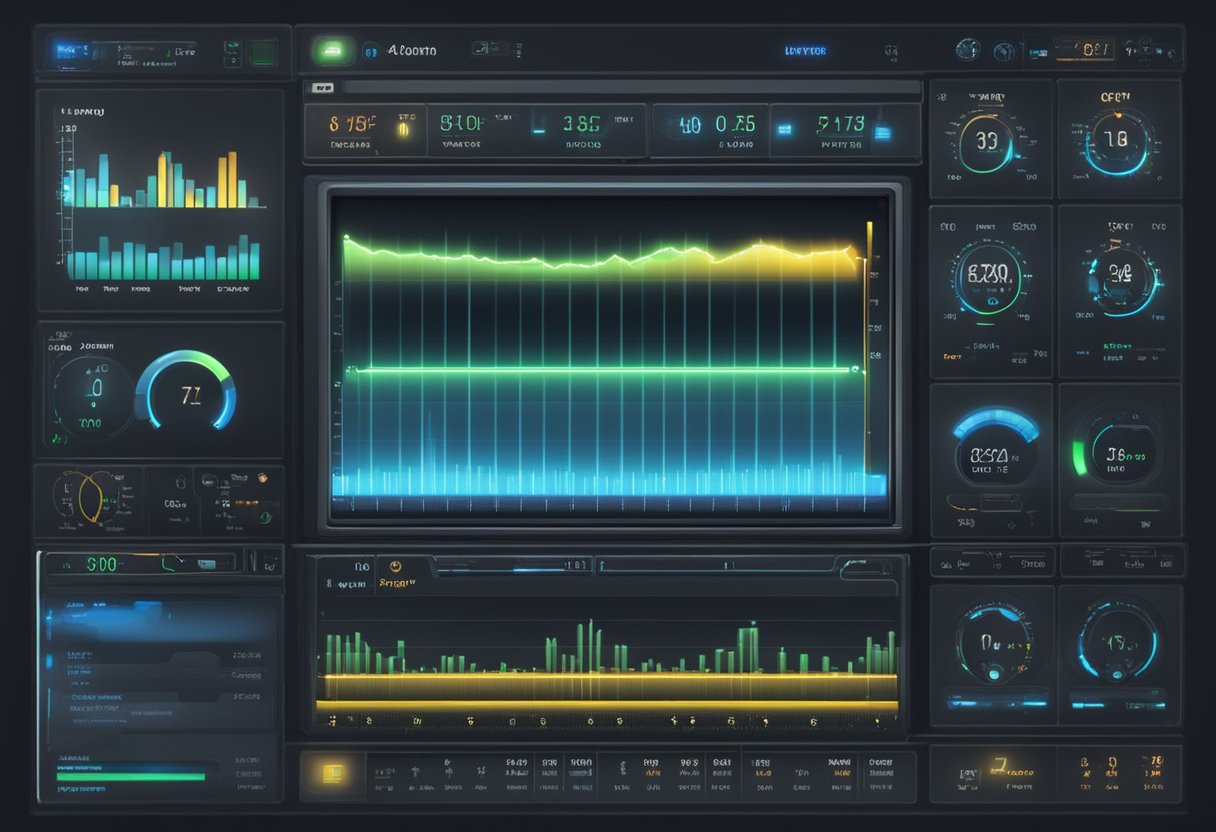This screenshot has height=832, width=1216.
Task: Toggle the green square switch in top-left panel
Action: coord(263,52)
